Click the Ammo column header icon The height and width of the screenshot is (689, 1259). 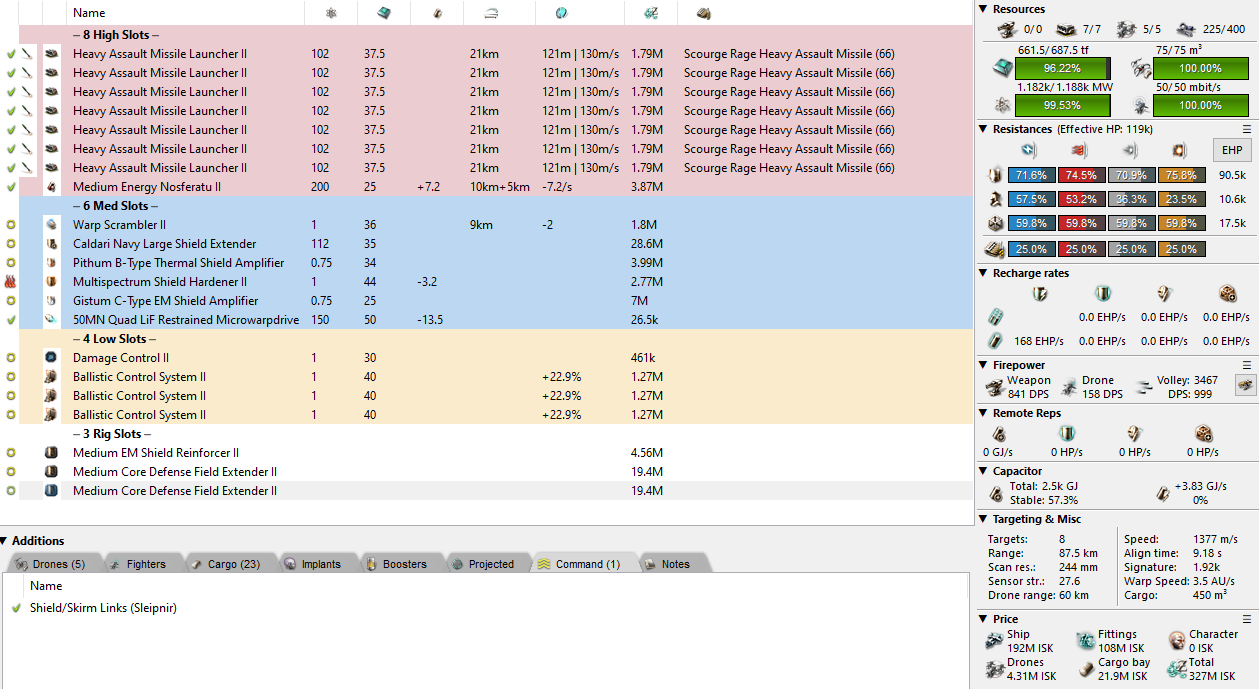(703, 13)
